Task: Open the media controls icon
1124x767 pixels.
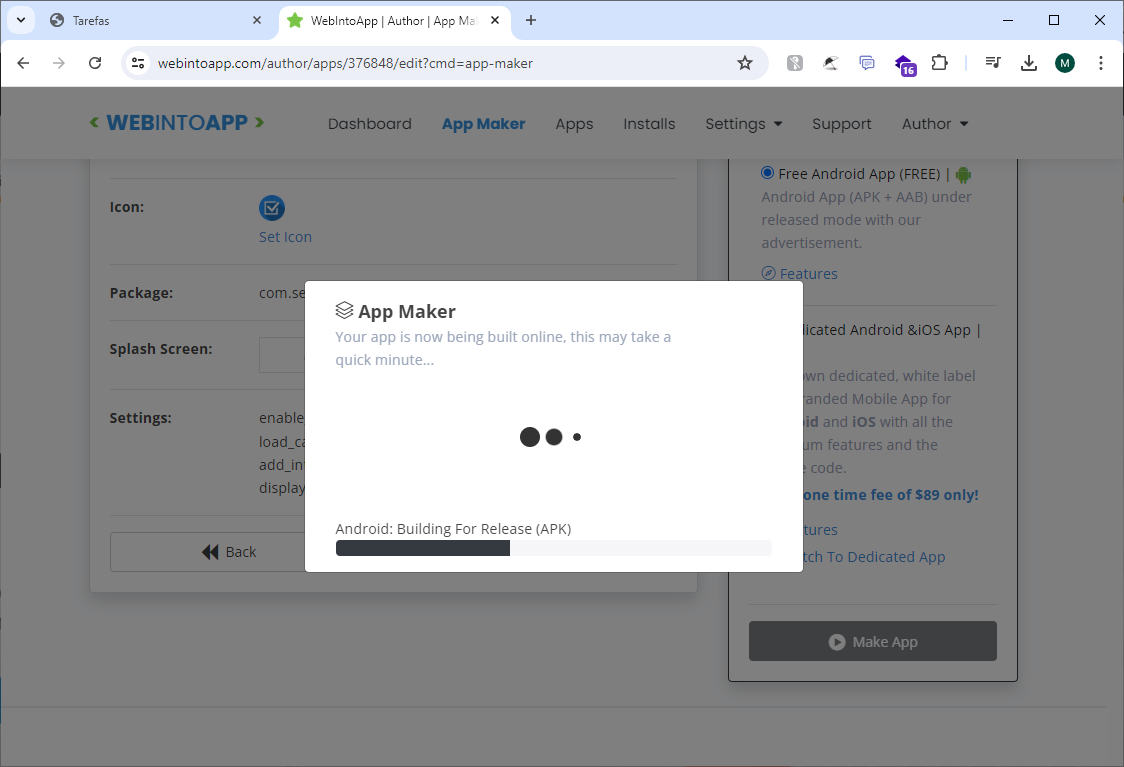Action: click(993, 63)
